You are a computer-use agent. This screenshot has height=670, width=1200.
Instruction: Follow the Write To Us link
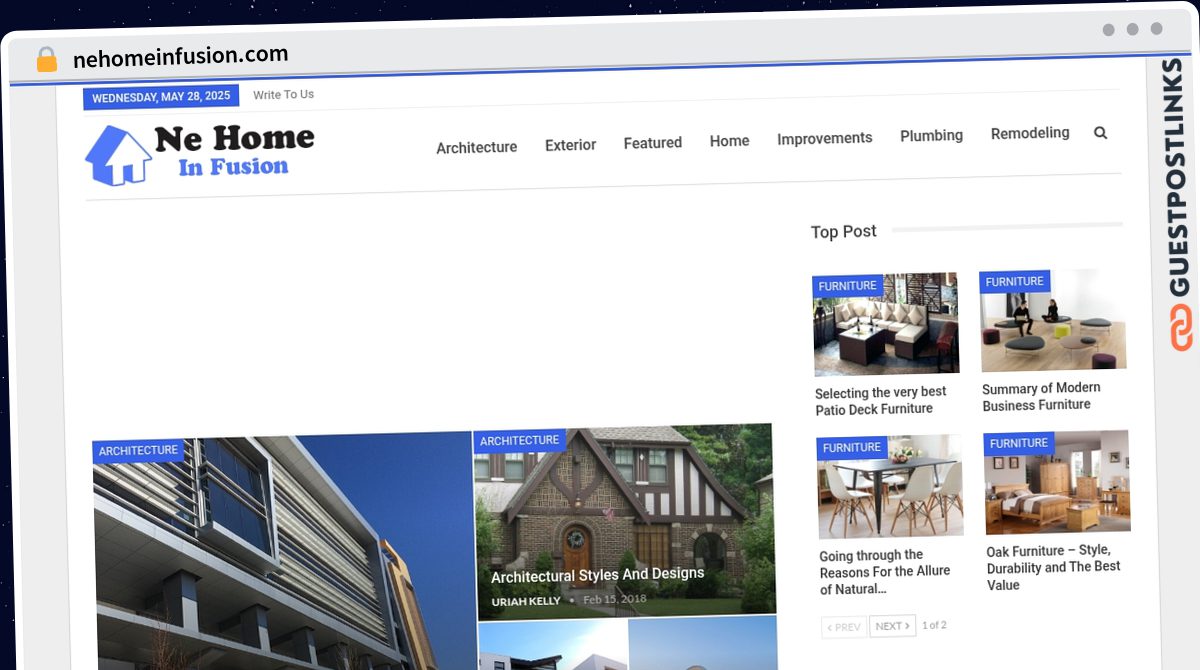283,94
